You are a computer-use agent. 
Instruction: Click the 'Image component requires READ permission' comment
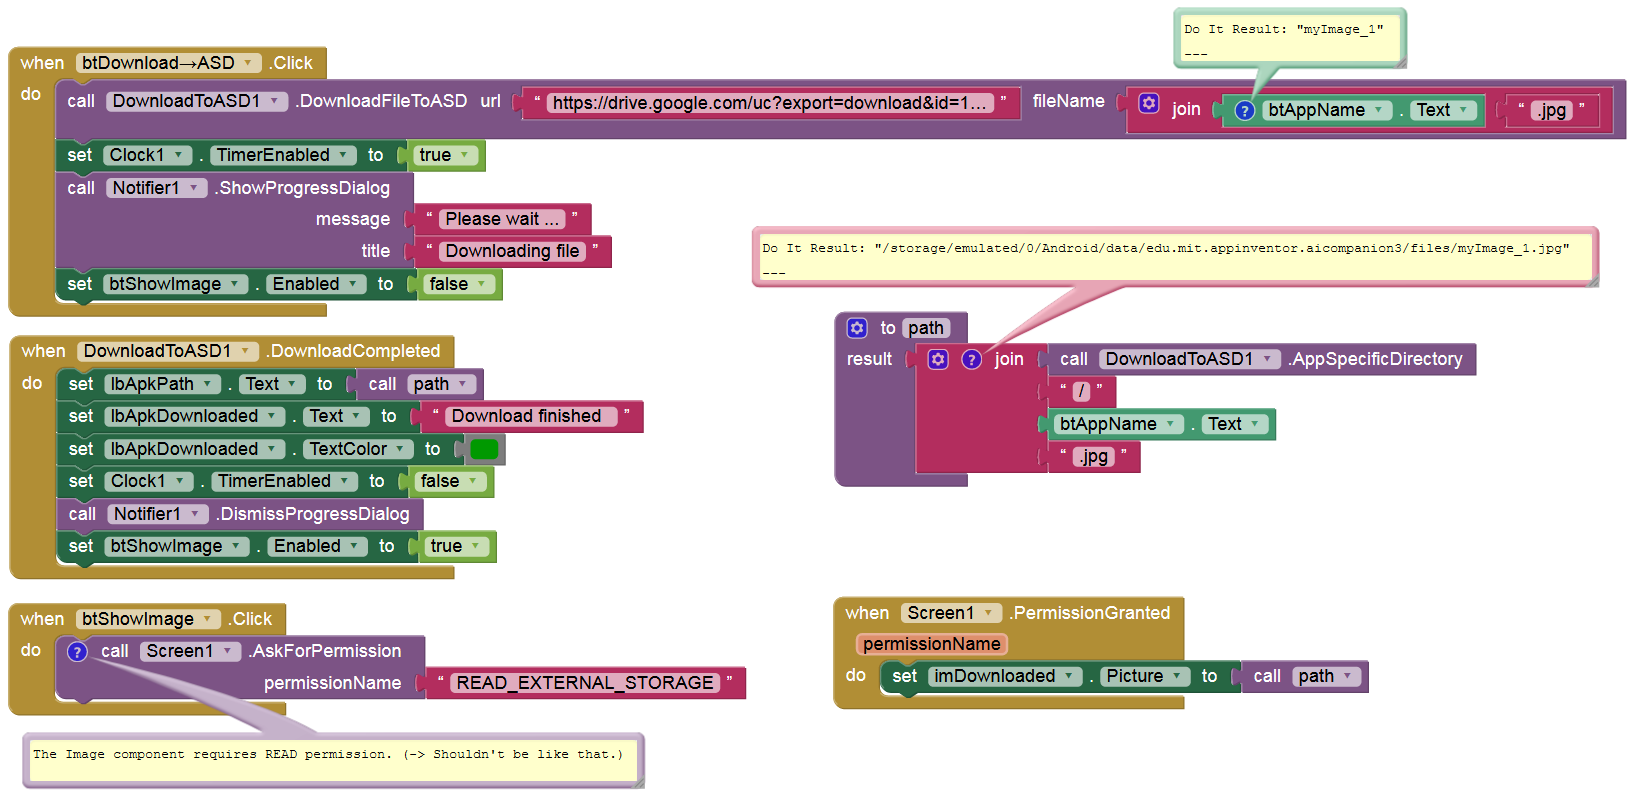332,760
